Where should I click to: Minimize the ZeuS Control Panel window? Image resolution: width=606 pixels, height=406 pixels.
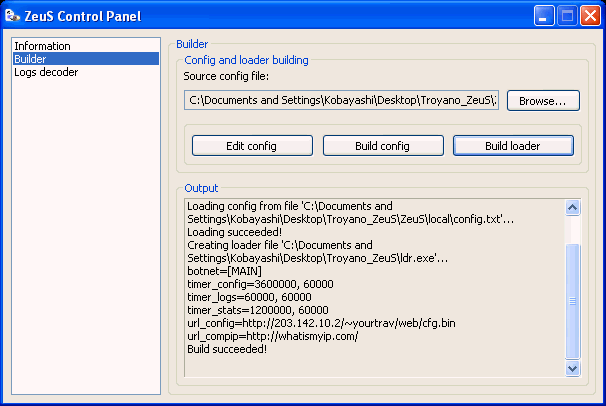click(544, 16)
